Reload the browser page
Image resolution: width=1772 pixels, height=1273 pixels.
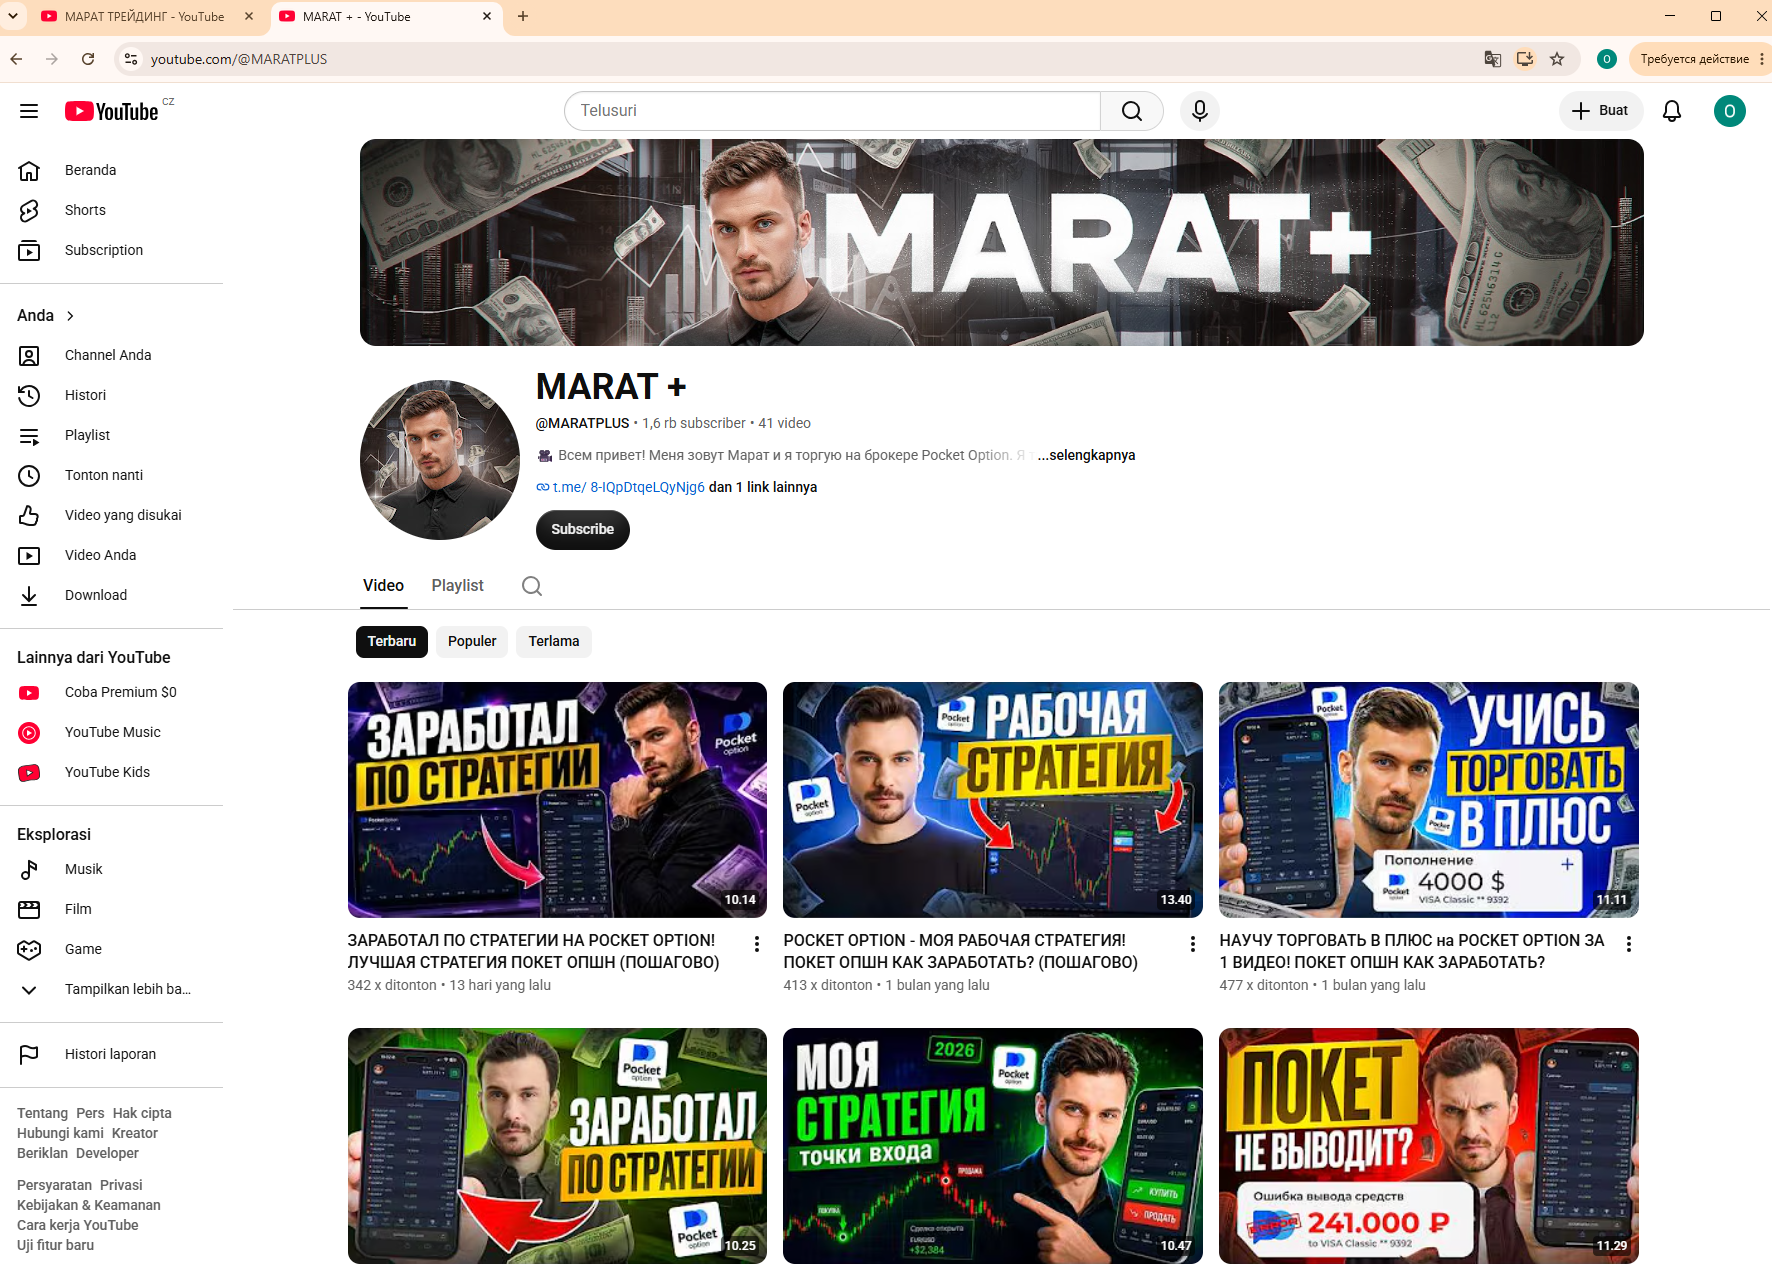88,59
